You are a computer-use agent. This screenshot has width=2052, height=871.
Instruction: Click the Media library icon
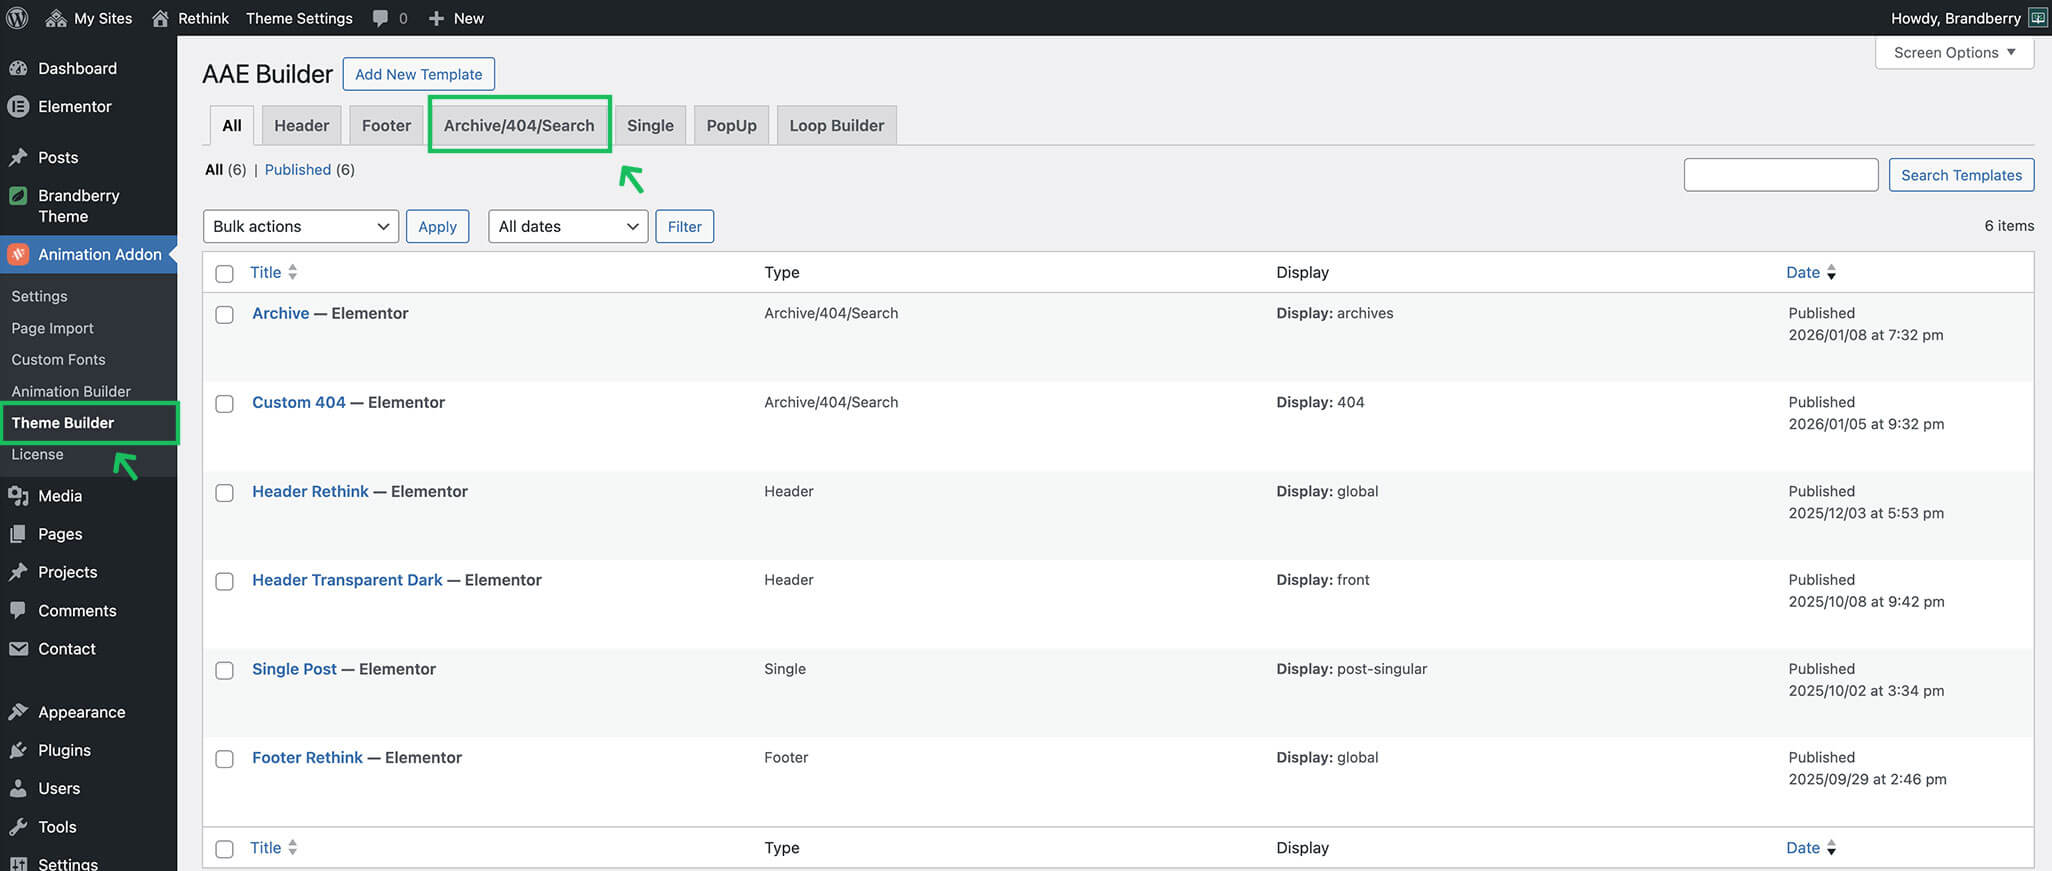(x=18, y=496)
